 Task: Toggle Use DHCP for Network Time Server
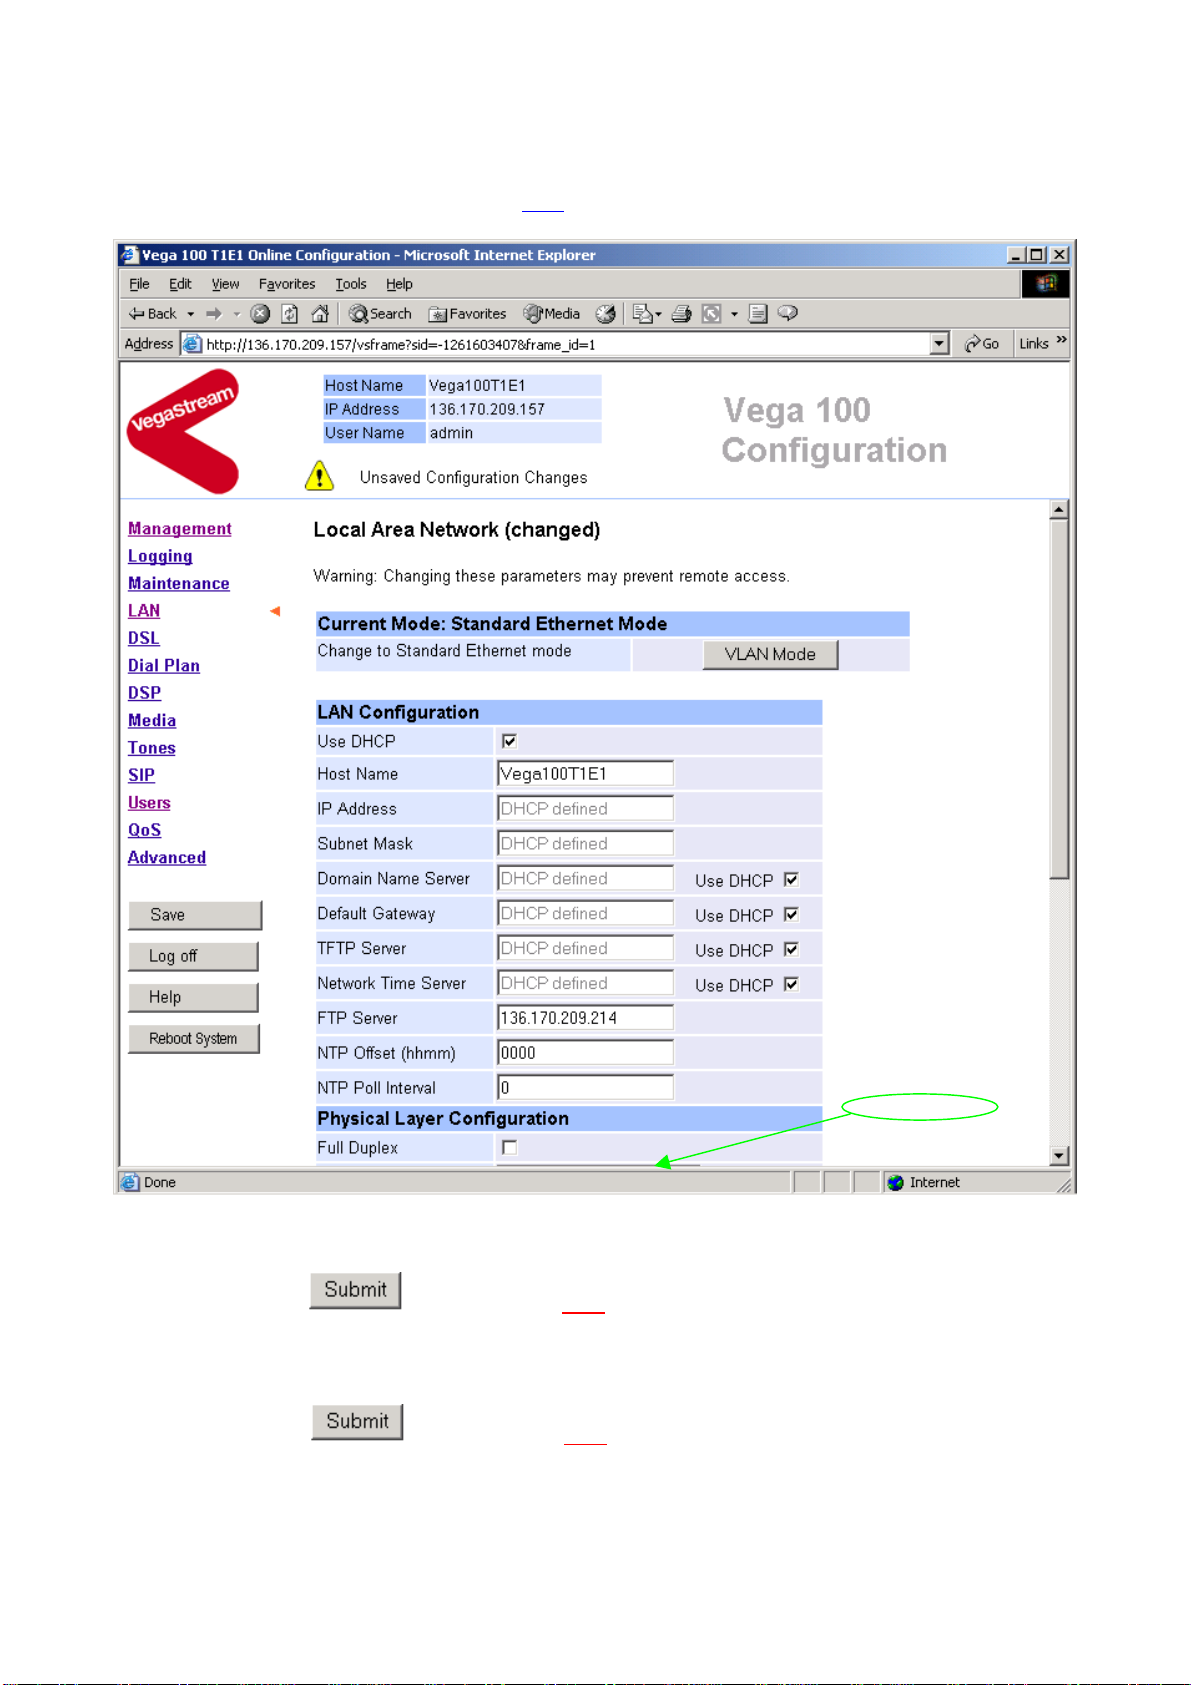(x=791, y=985)
